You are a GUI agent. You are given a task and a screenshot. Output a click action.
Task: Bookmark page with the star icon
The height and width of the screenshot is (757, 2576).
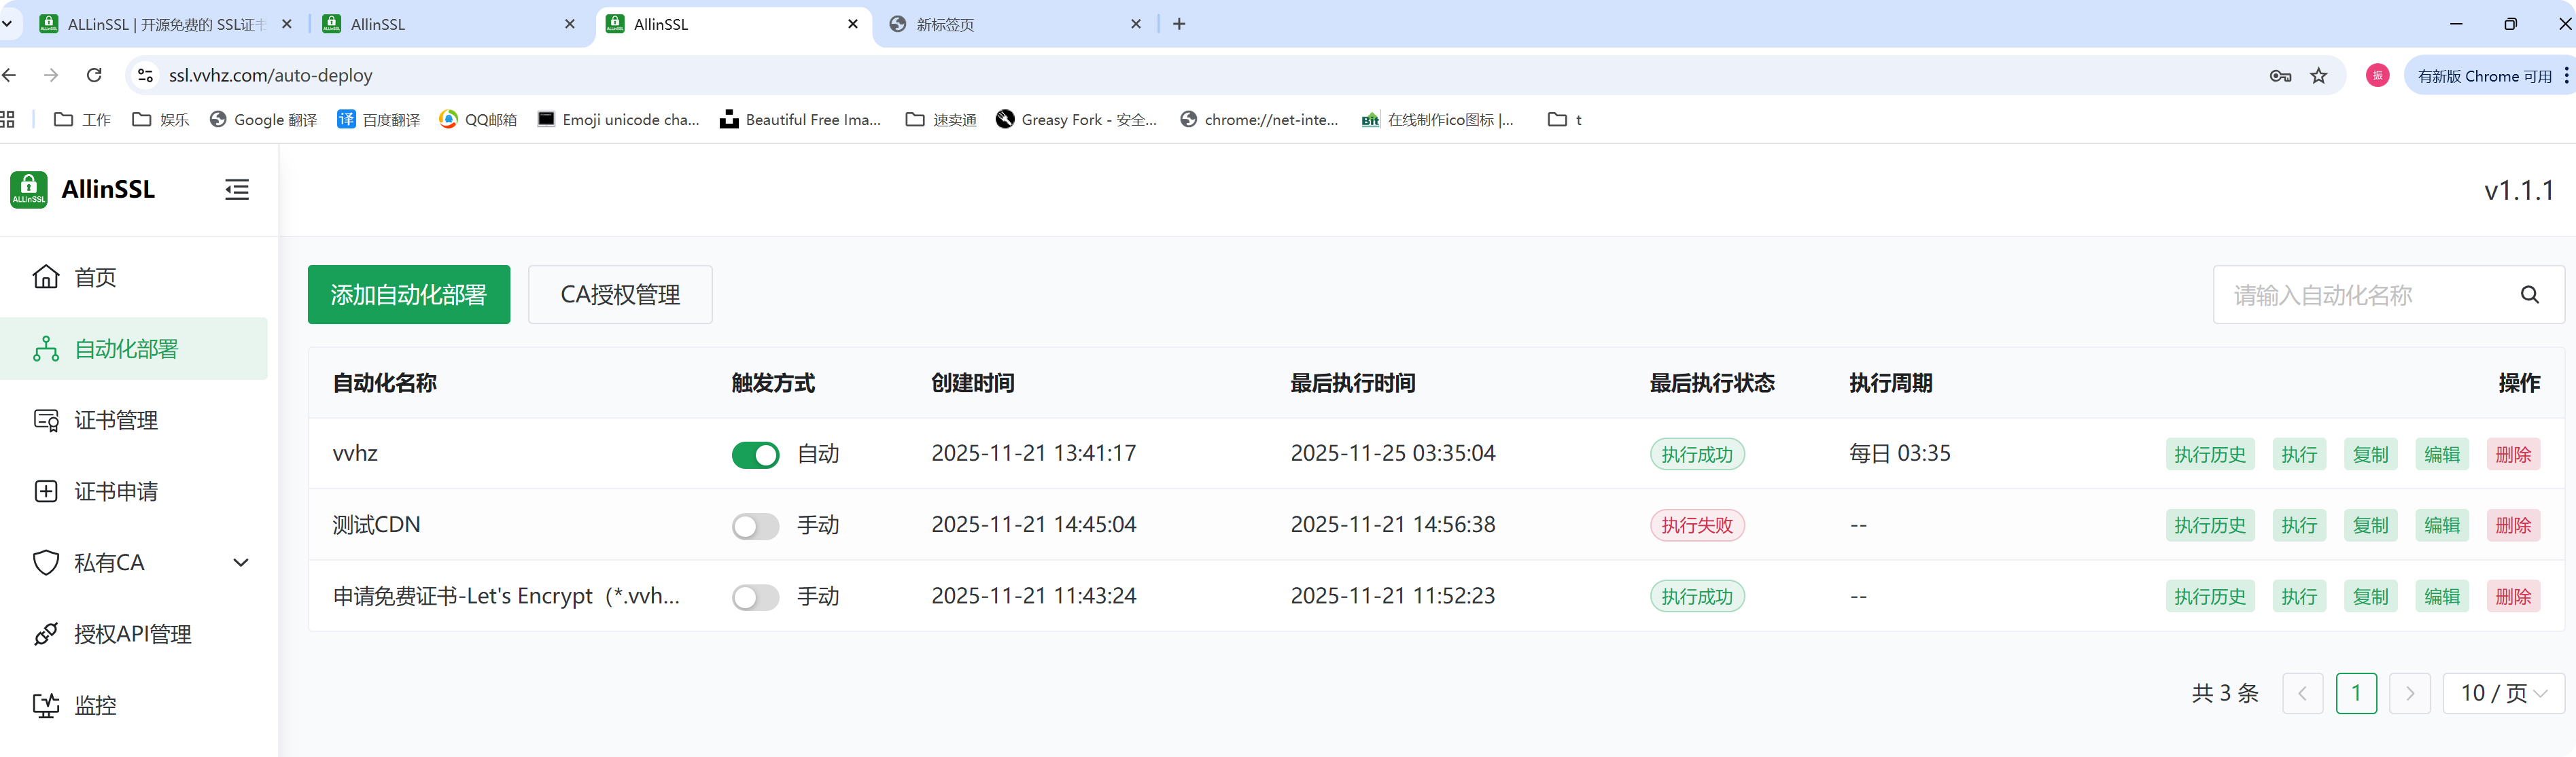click(2319, 76)
